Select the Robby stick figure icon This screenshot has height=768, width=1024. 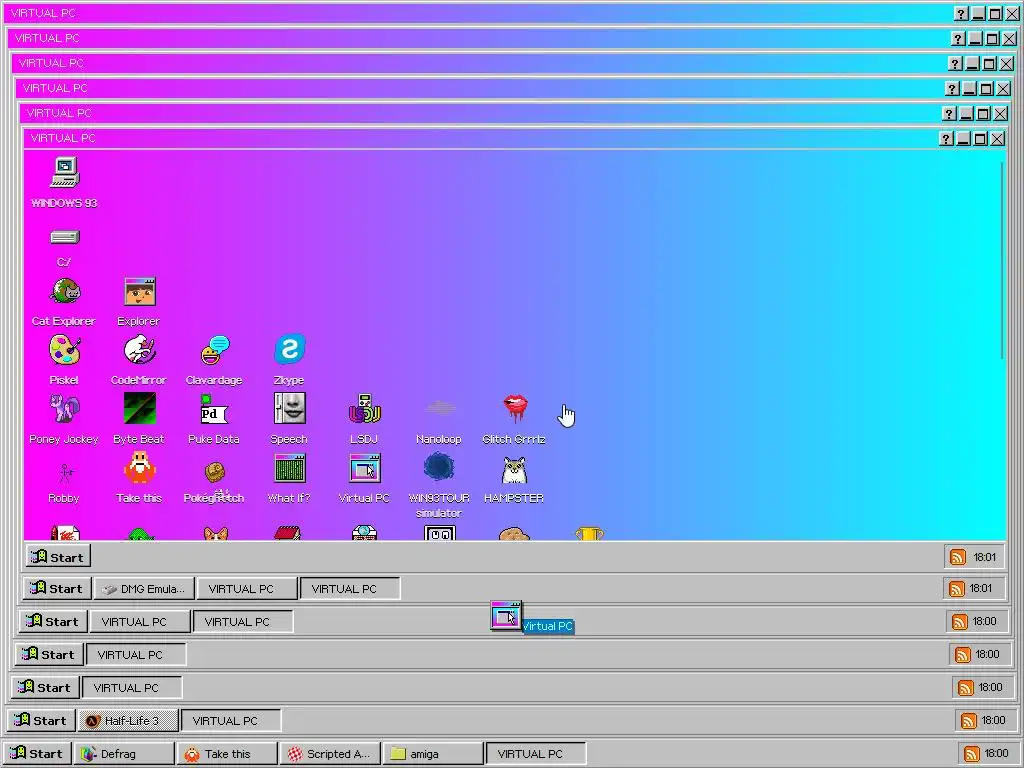65,472
